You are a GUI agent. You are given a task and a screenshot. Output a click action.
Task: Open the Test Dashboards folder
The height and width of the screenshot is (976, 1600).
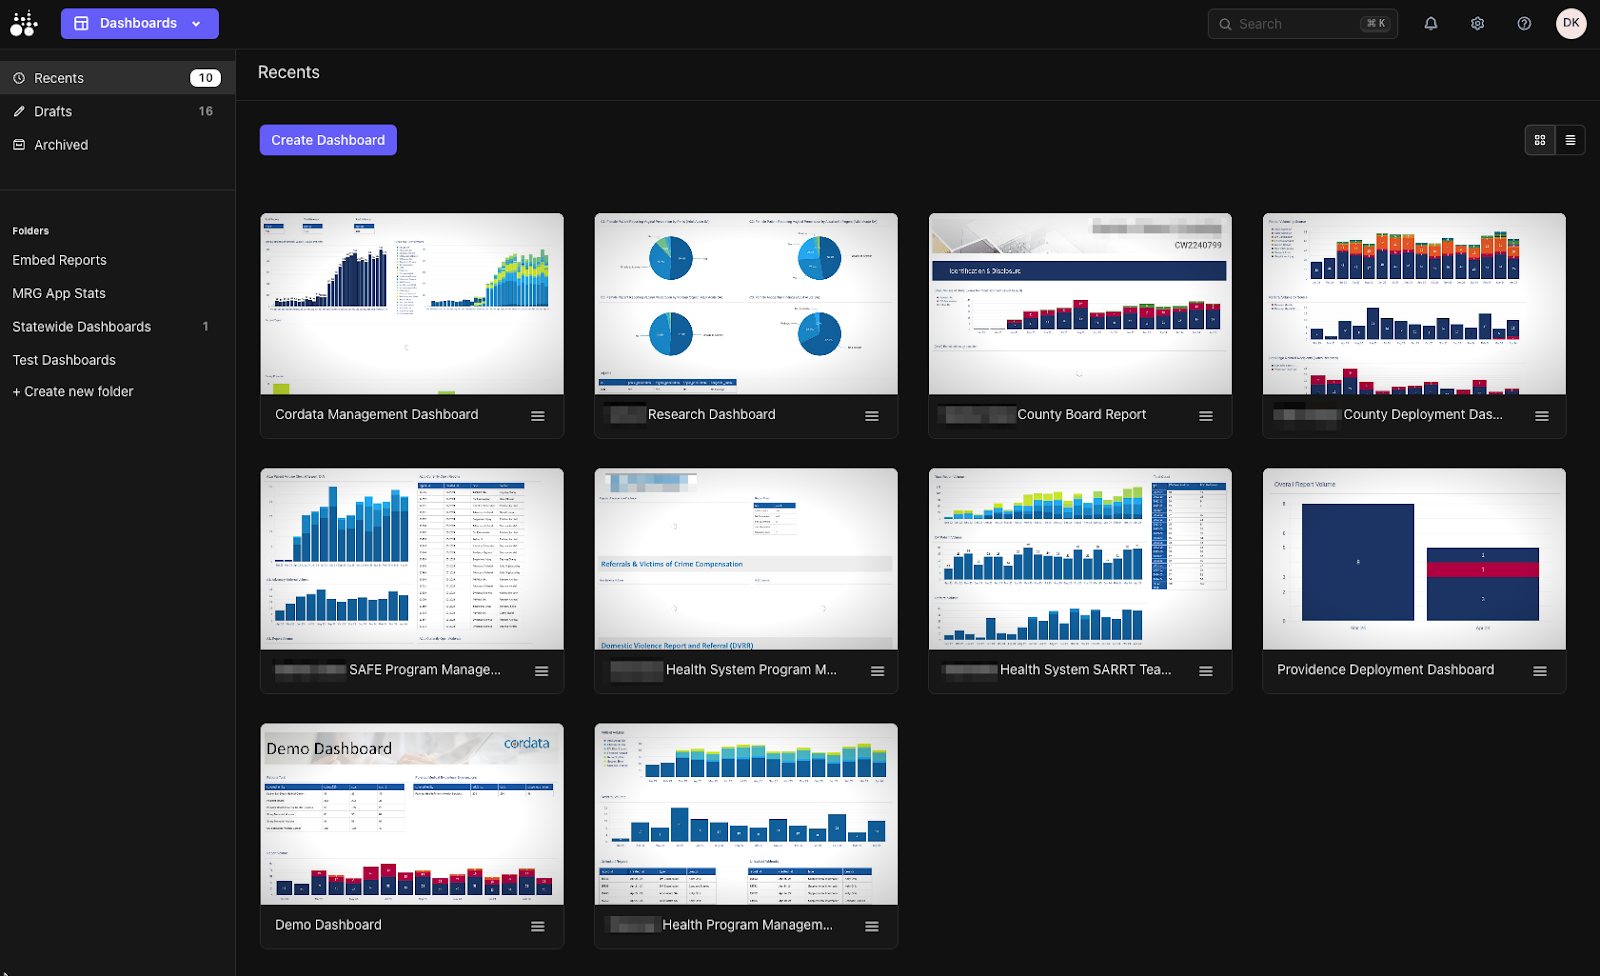click(64, 359)
